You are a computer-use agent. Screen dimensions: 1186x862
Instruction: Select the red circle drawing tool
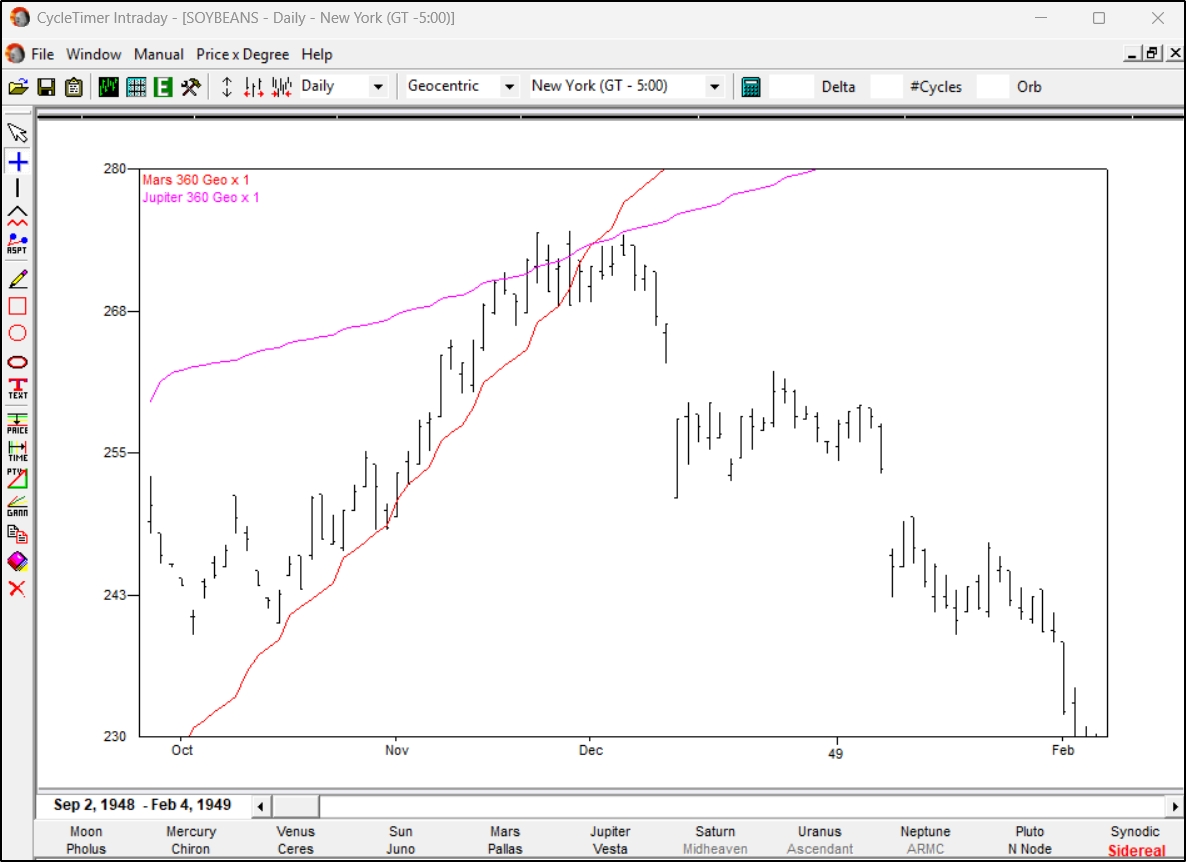pyautogui.click(x=16, y=333)
